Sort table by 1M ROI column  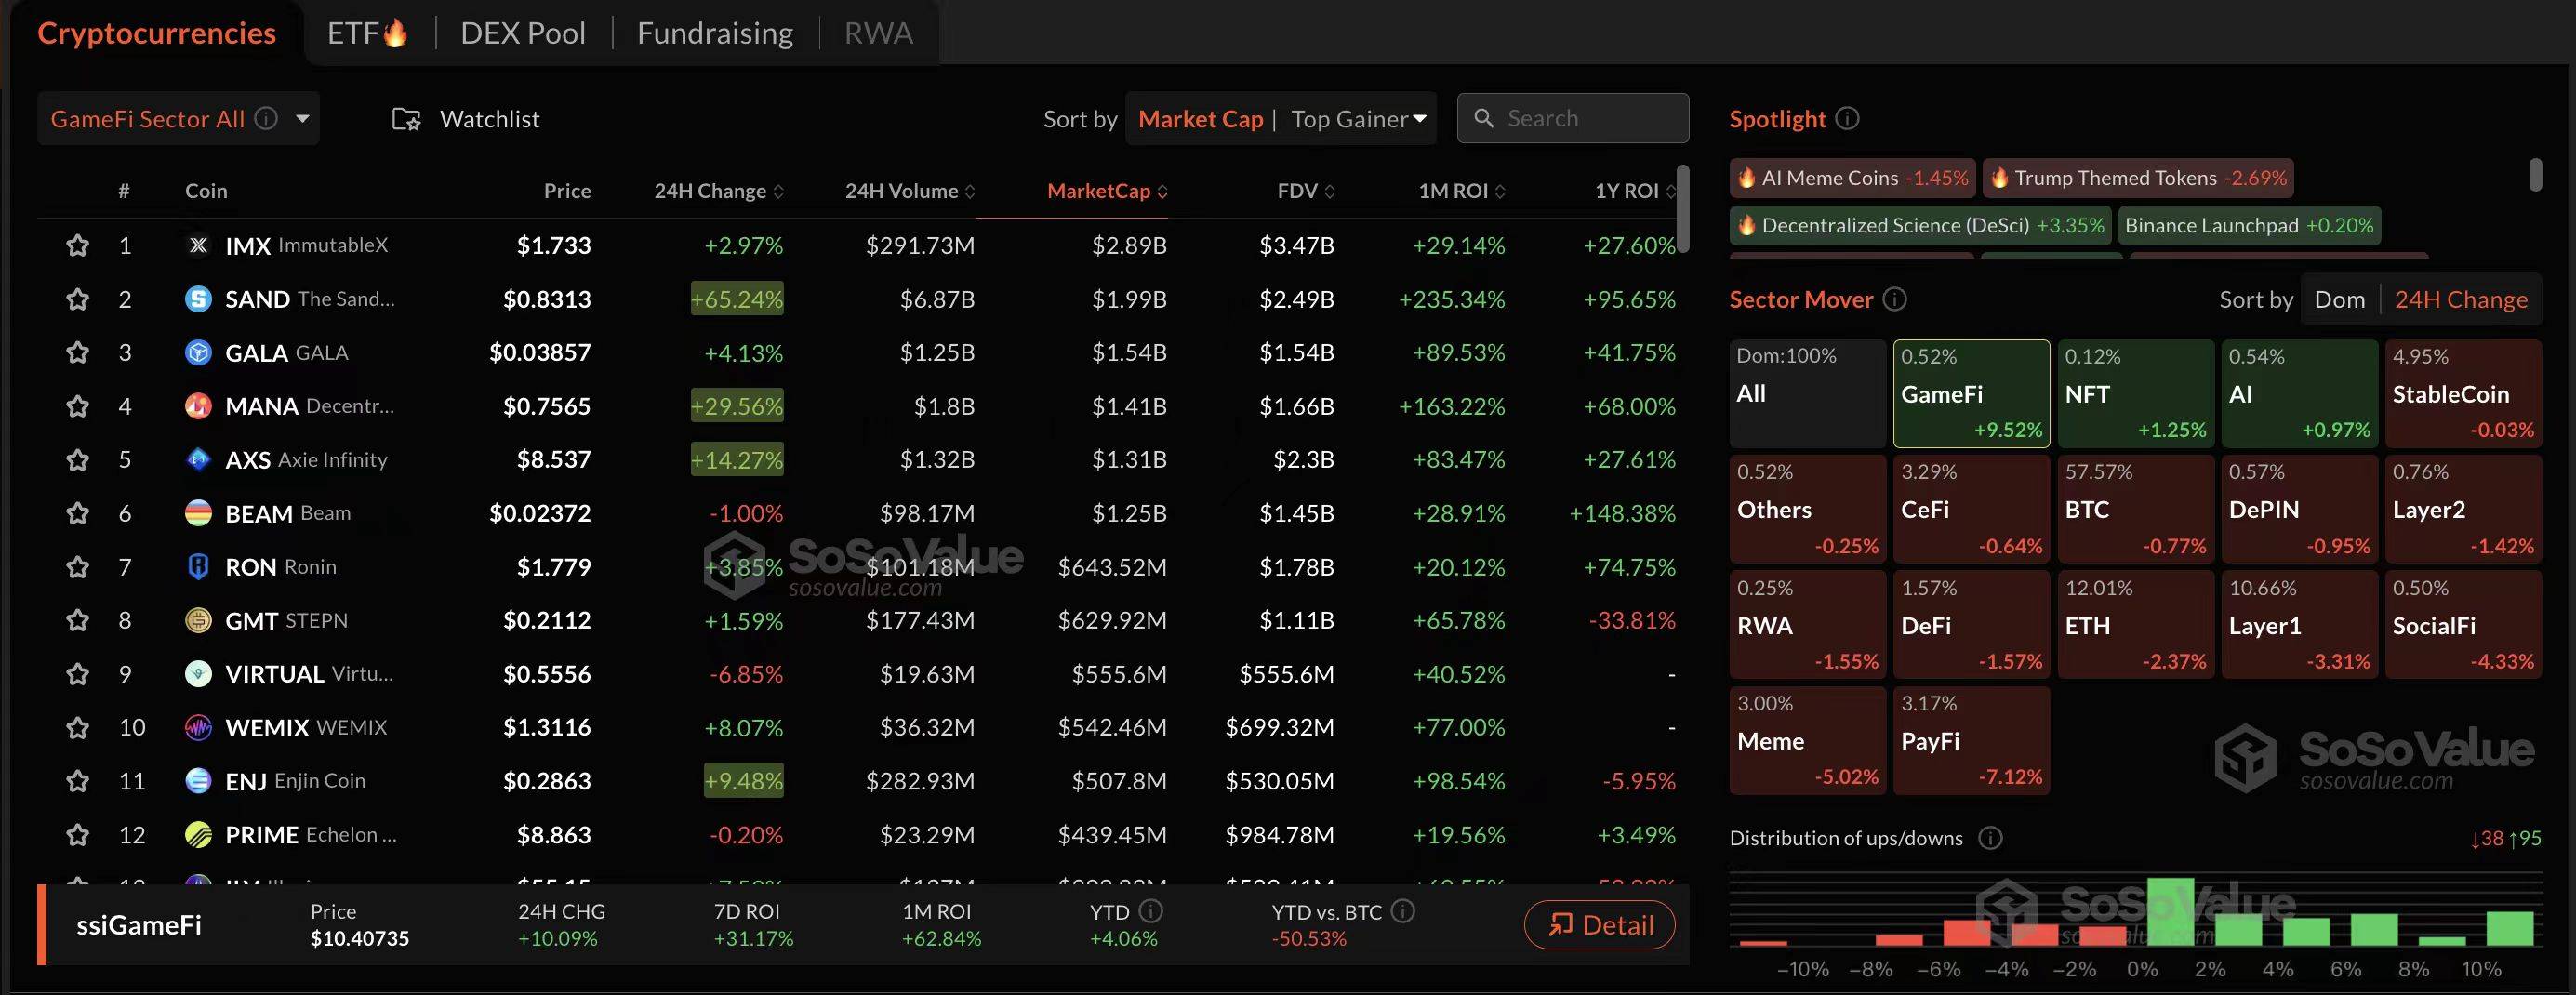[x=1462, y=191]
